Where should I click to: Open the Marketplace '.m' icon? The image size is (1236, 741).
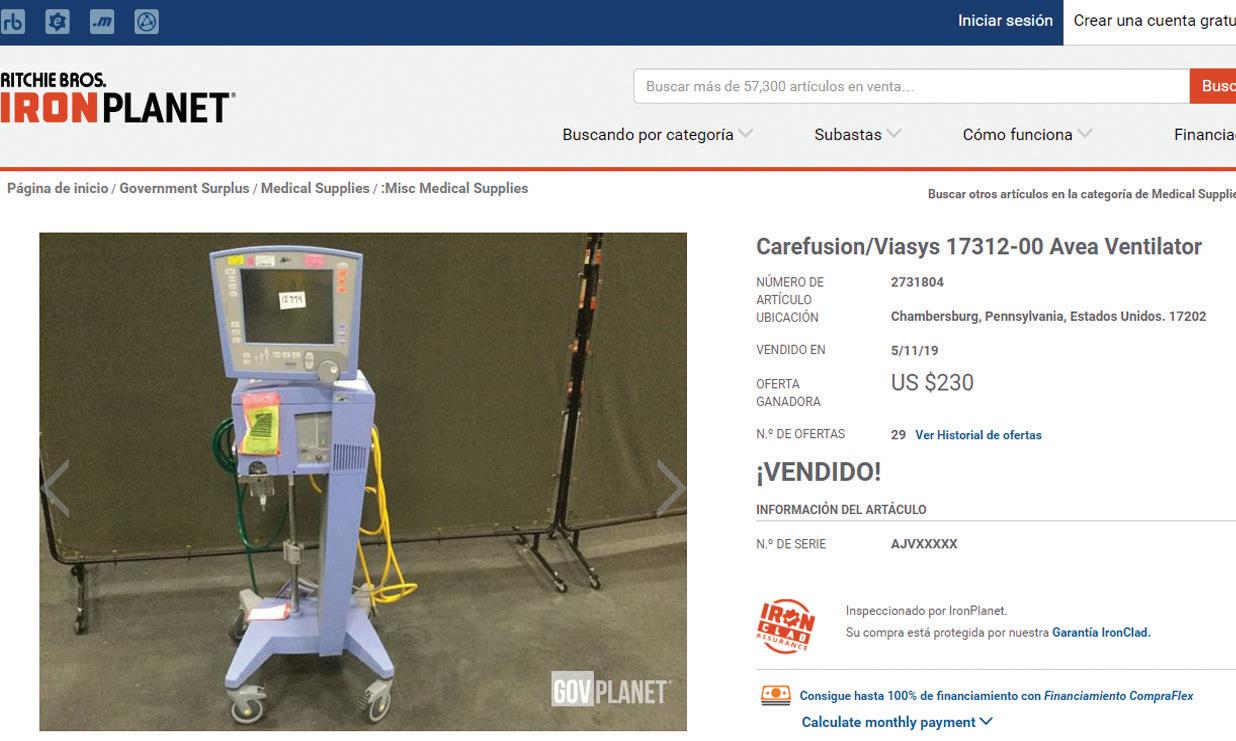pyautogui.click(x=102, y=21)
